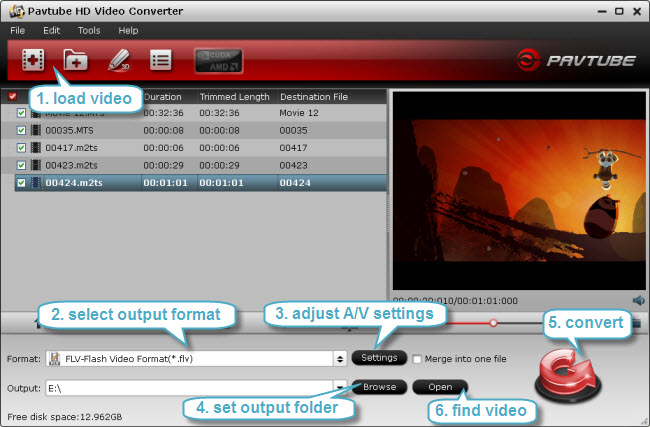The image size is (650, 427).
Task: Open the Format dropdown arrows
Action: [x=340, y=359]
